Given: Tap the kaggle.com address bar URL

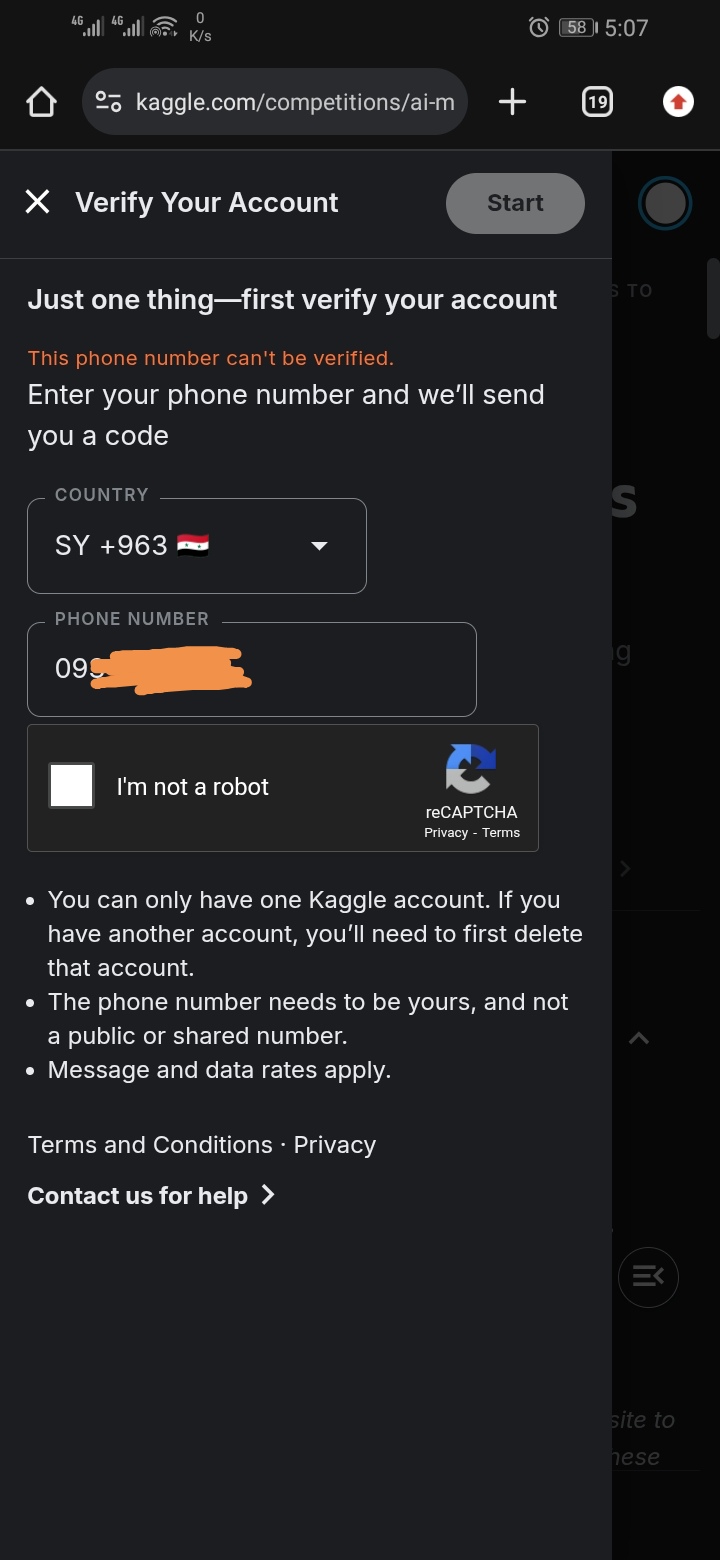Looking at the screenshot, I should tap(295, 102).
